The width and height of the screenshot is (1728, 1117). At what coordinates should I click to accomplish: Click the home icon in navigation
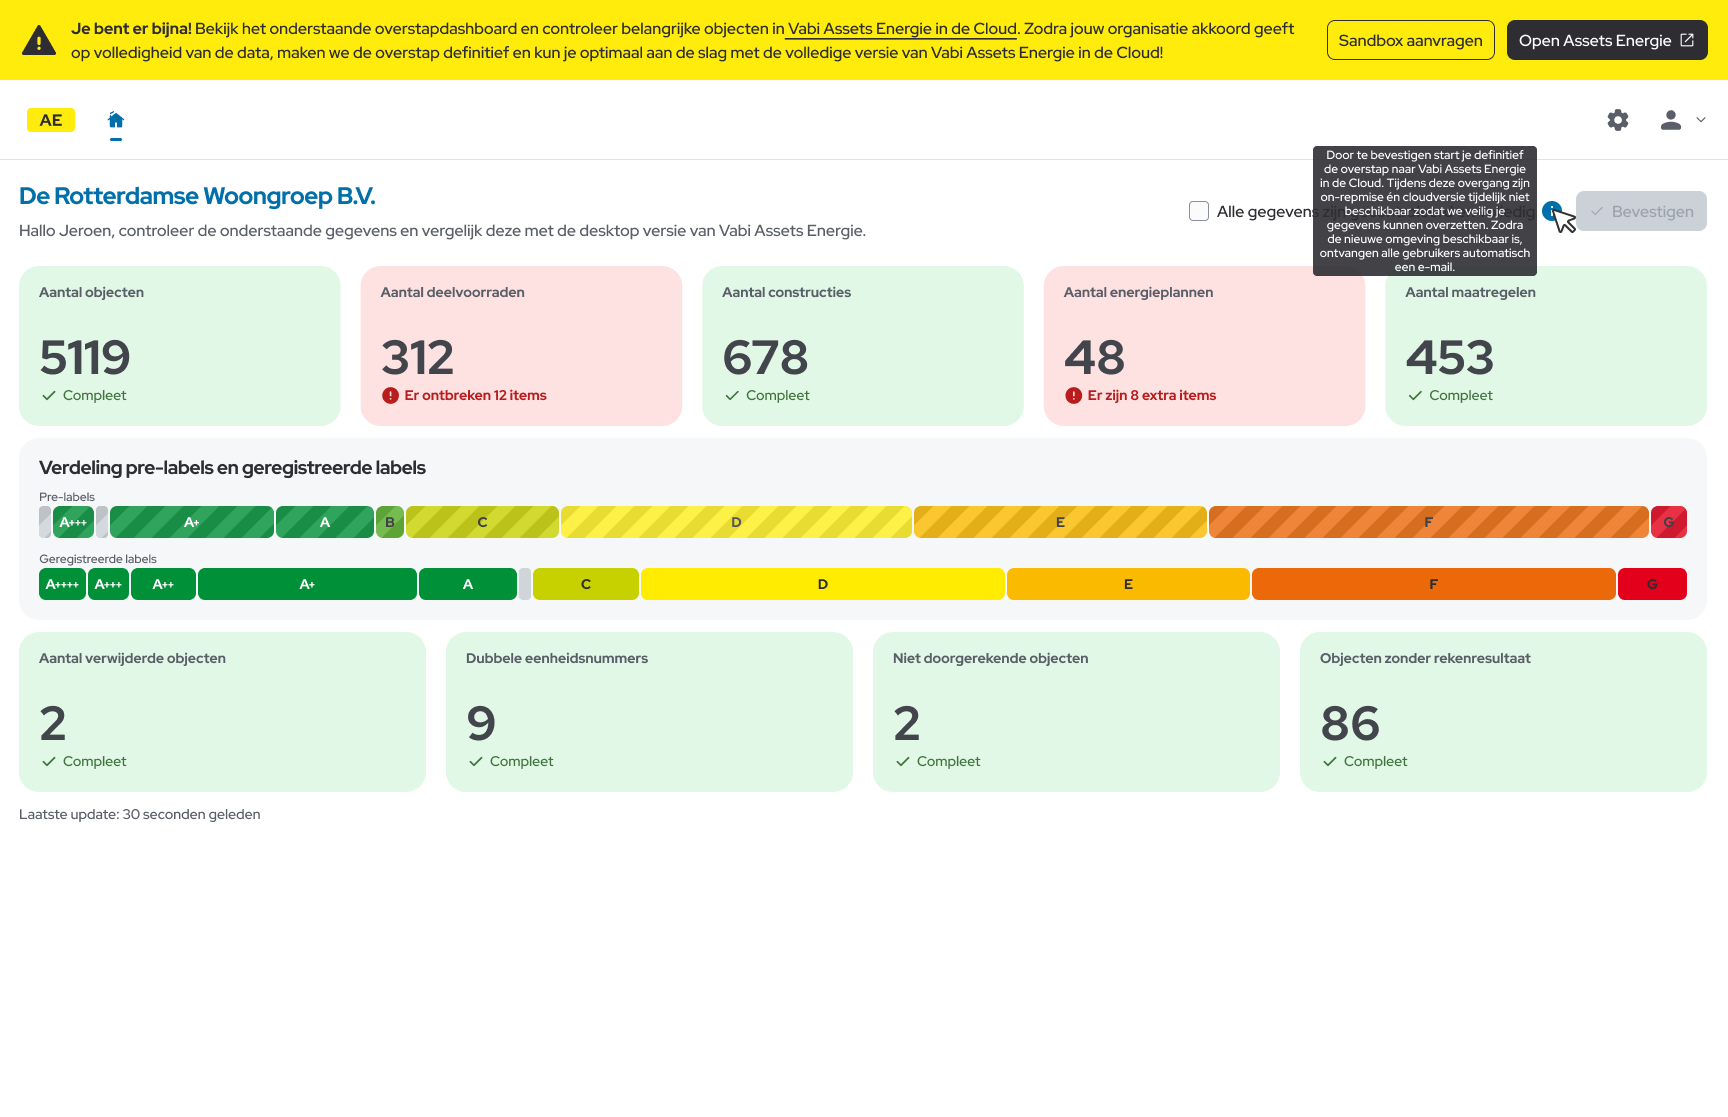pyautogui.click(x=116, y=120)
